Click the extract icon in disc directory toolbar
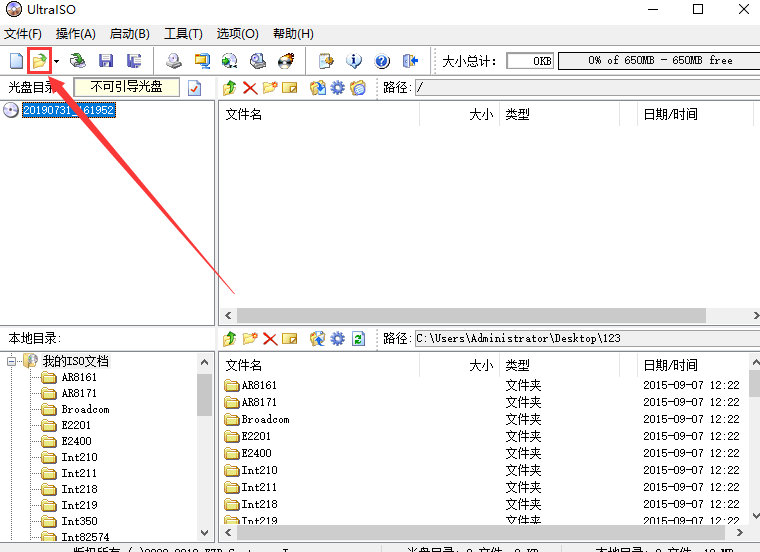Image resolution: width=760 pixels, height=552 pixels. (317, 88)
